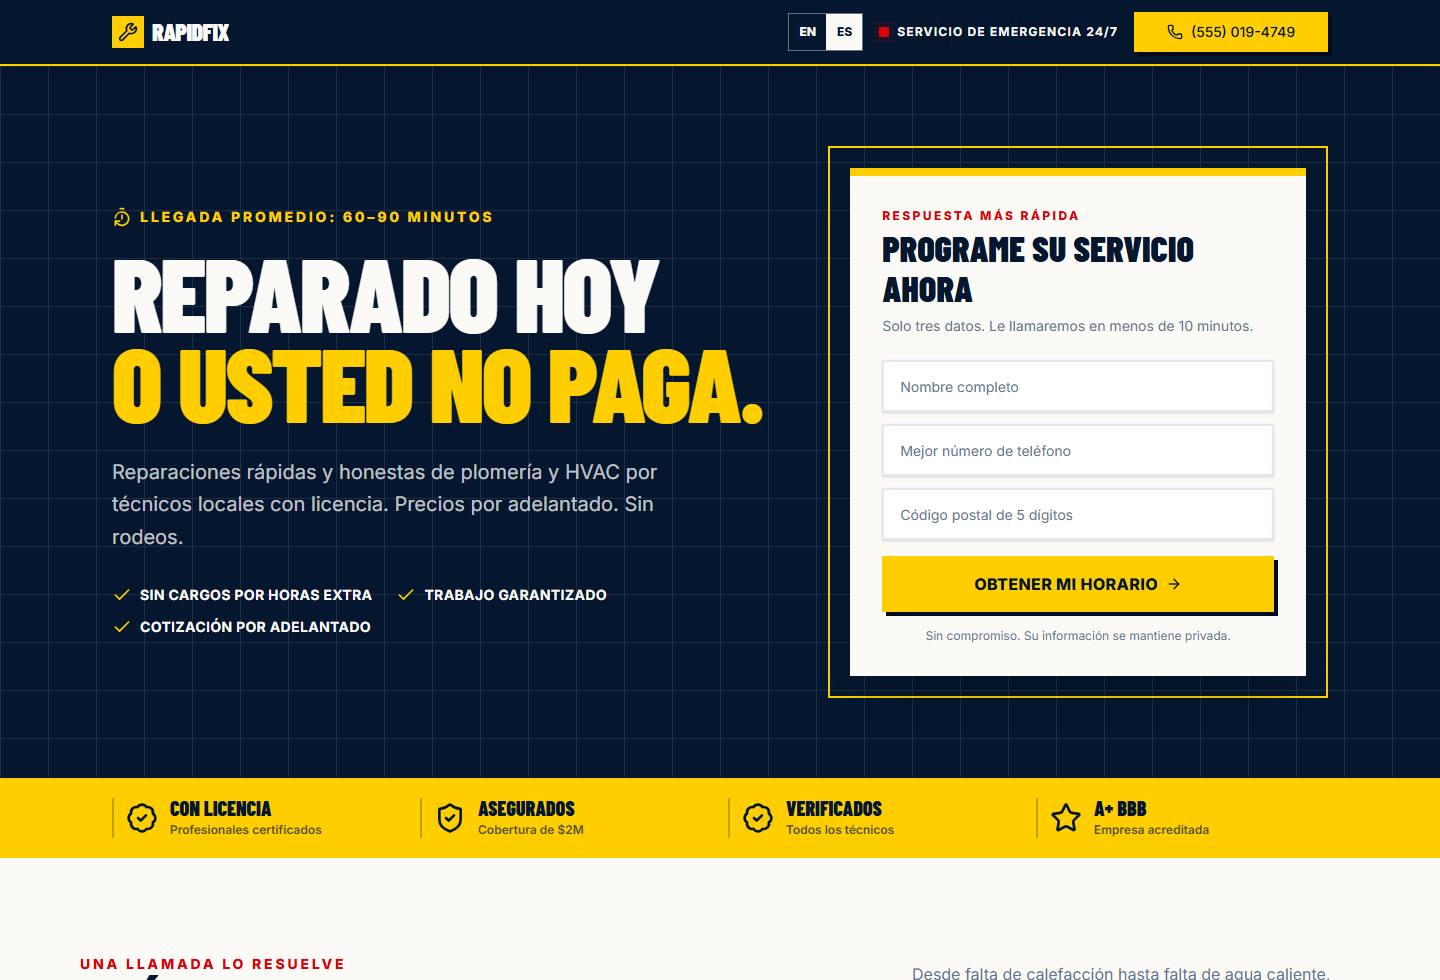Click the O Usted No Paga headline
Viewport: 1440px width, 980px height.
pos(438,387)
